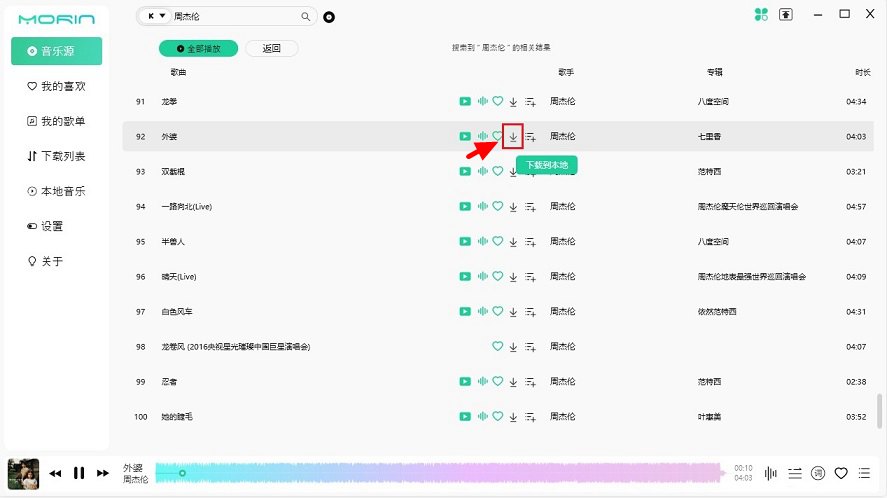Play the MV for song 99

click(465, 382)
